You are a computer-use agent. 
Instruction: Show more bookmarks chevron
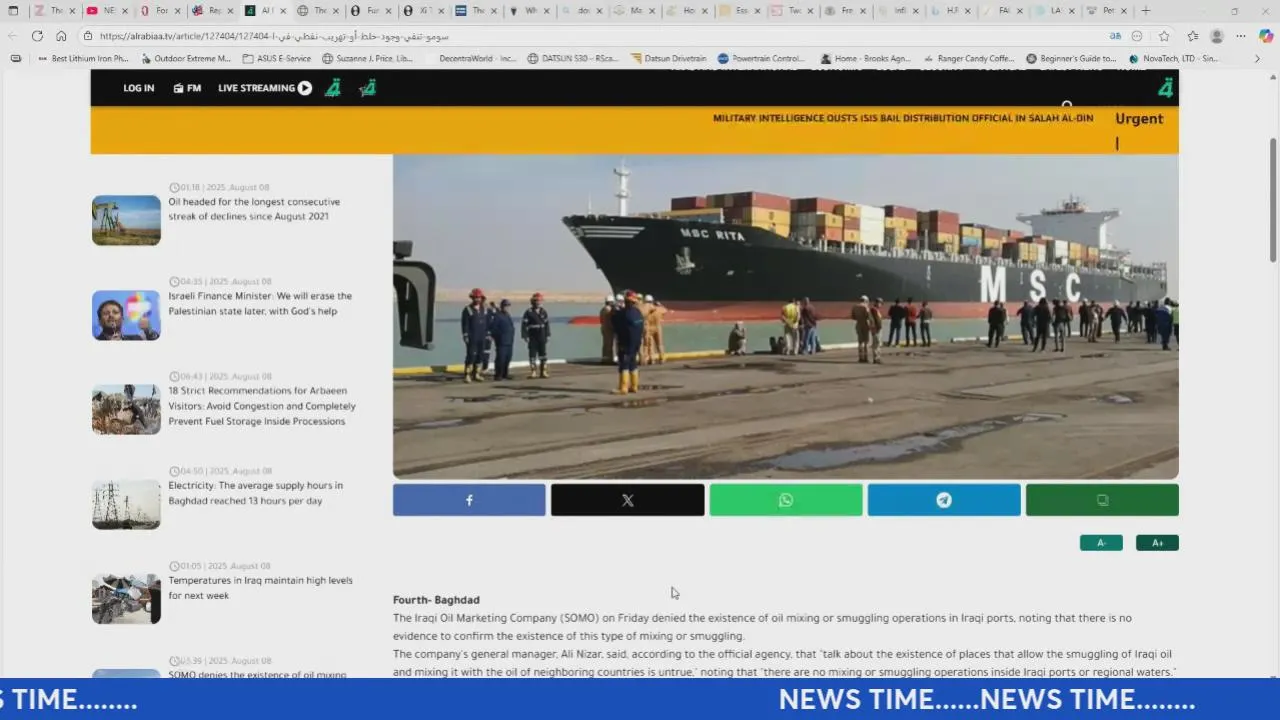point(1257,58)
